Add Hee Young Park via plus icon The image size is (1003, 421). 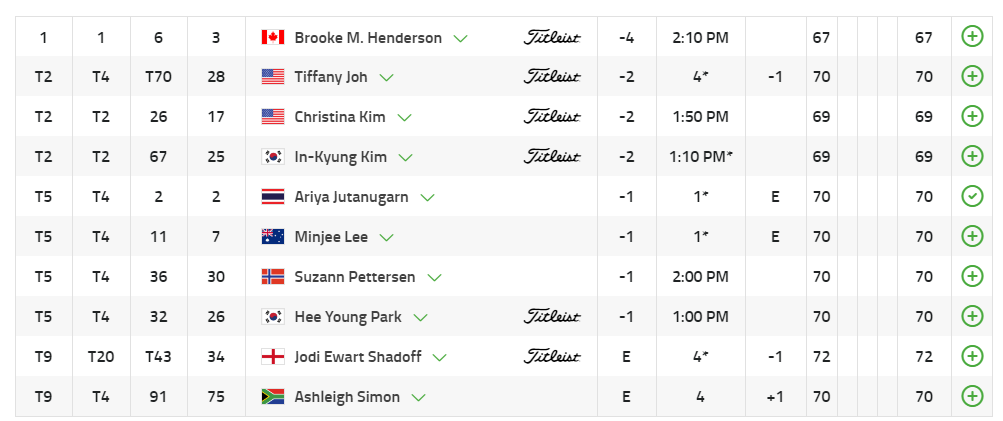(971, 316)
